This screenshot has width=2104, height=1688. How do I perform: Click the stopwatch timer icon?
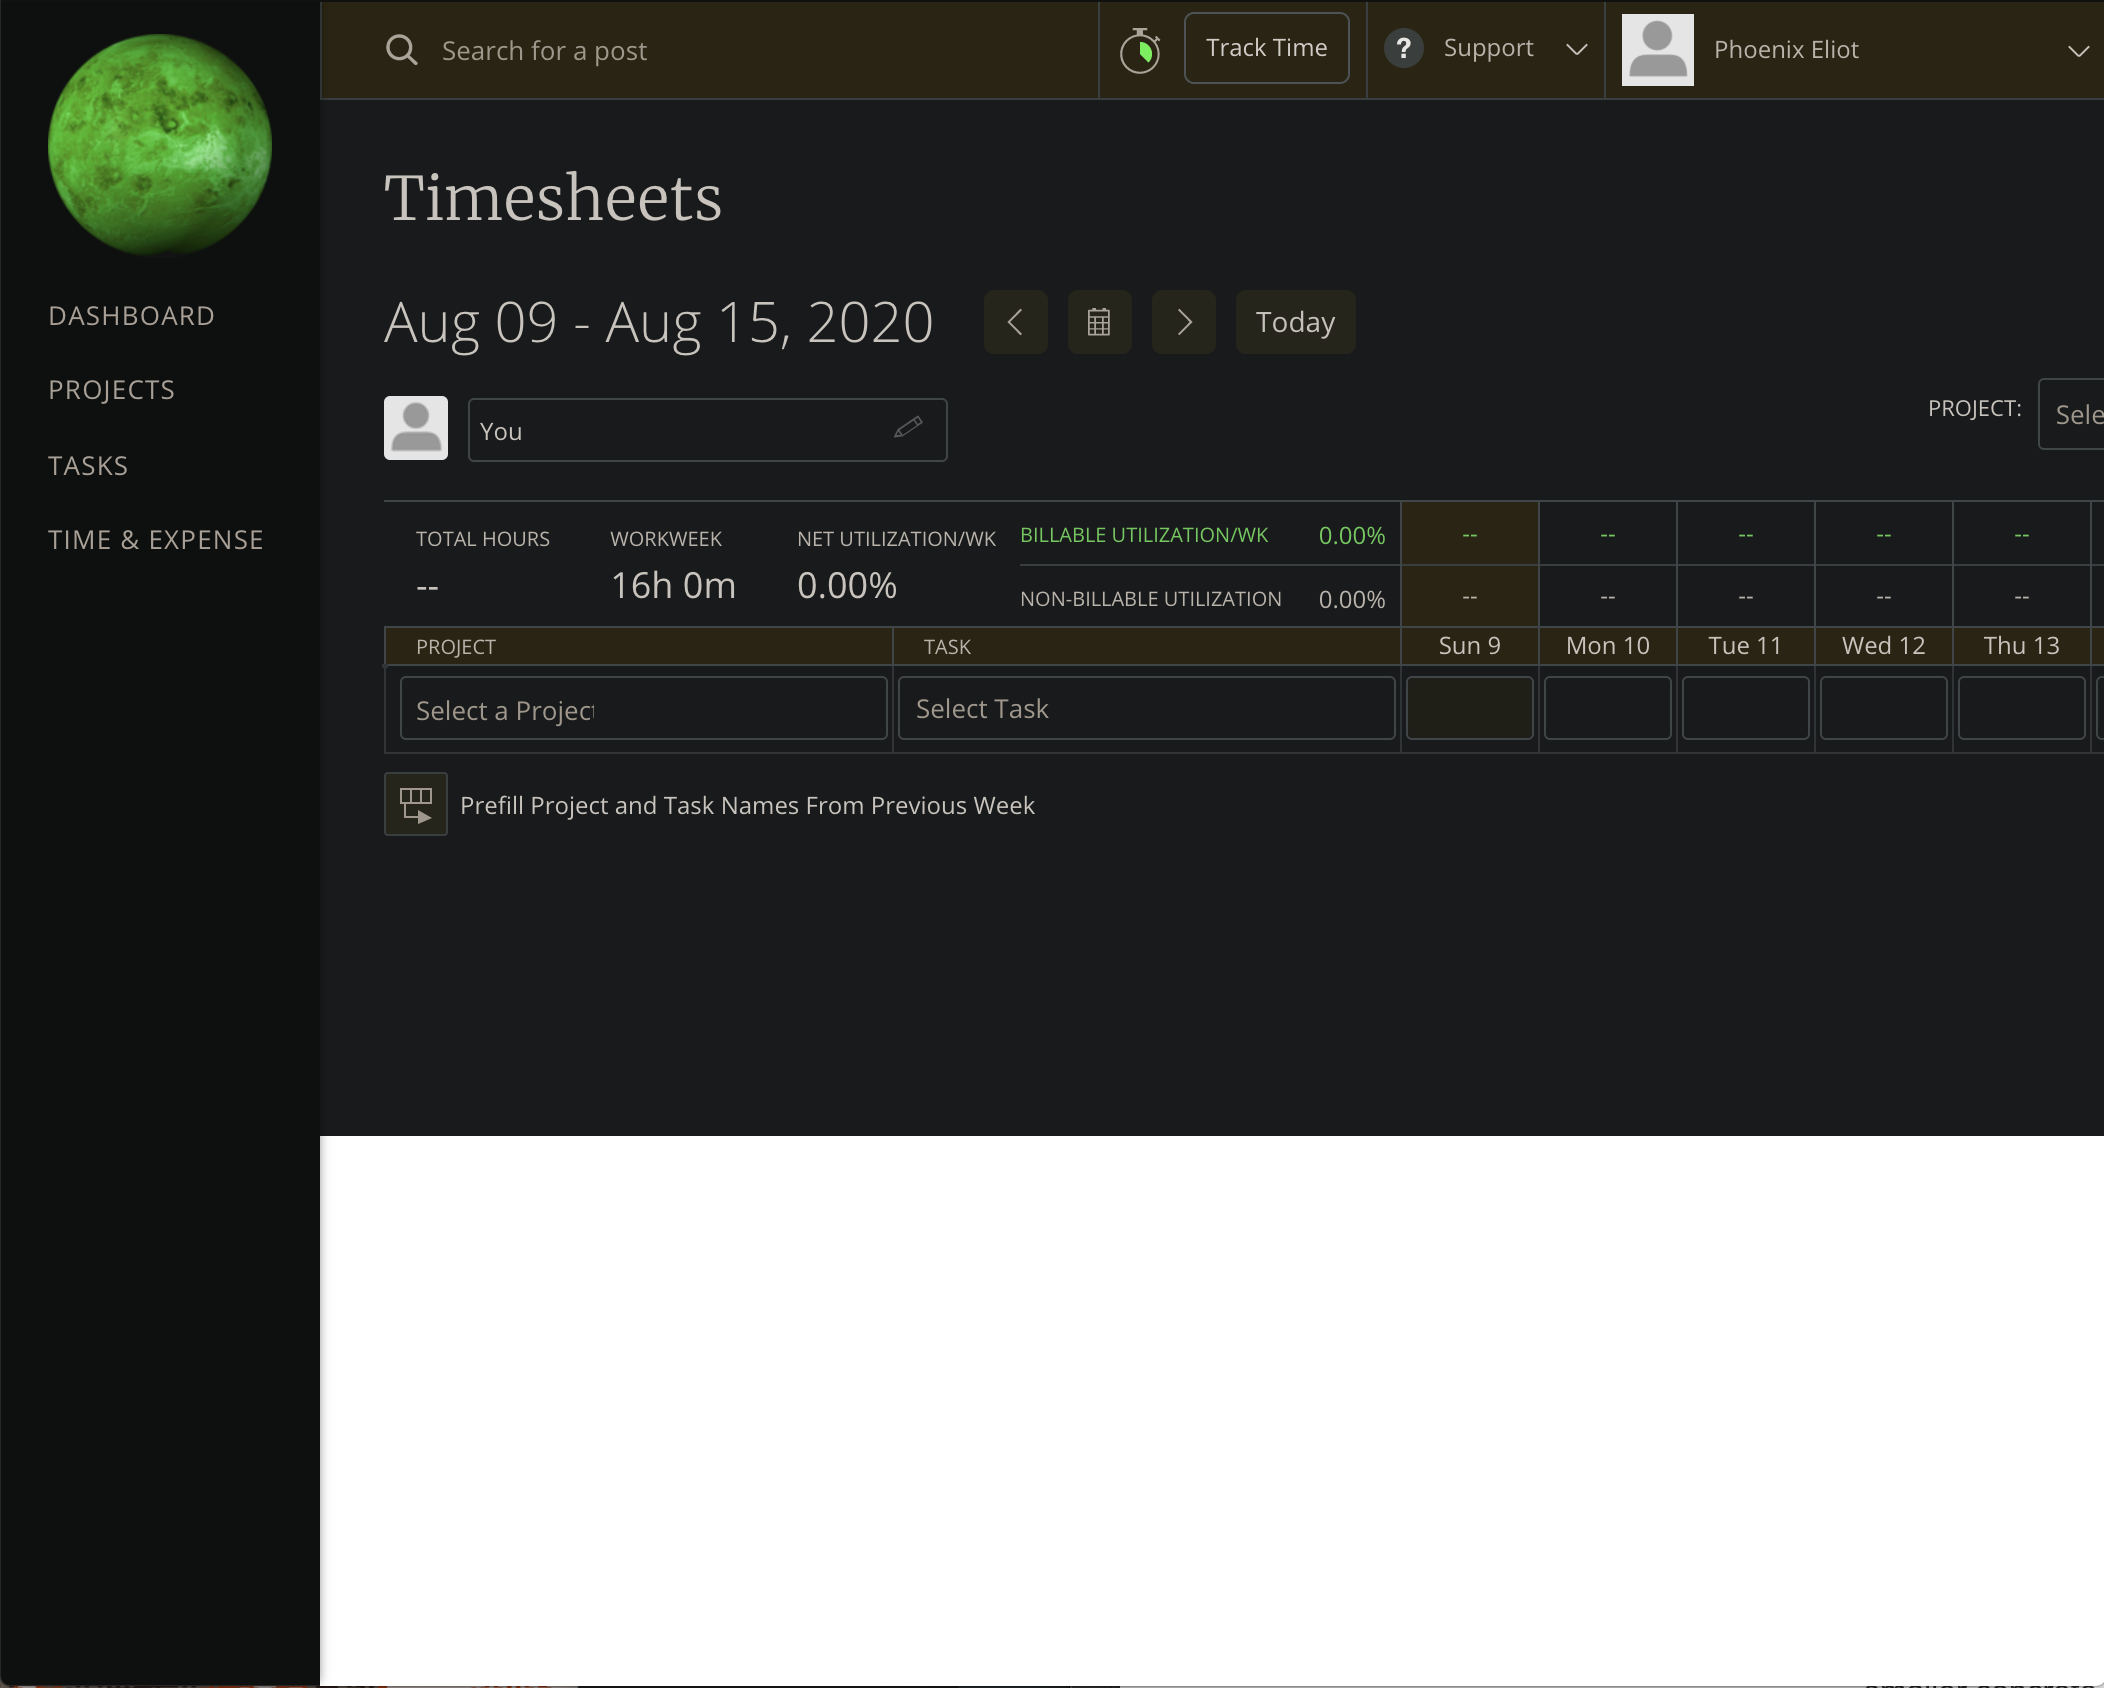[x=1141, y=48]
